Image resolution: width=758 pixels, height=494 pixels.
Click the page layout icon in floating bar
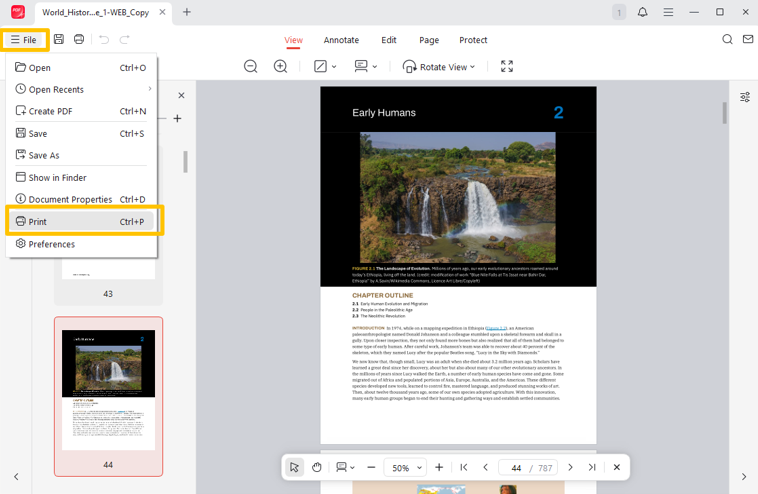pos(341,467)
